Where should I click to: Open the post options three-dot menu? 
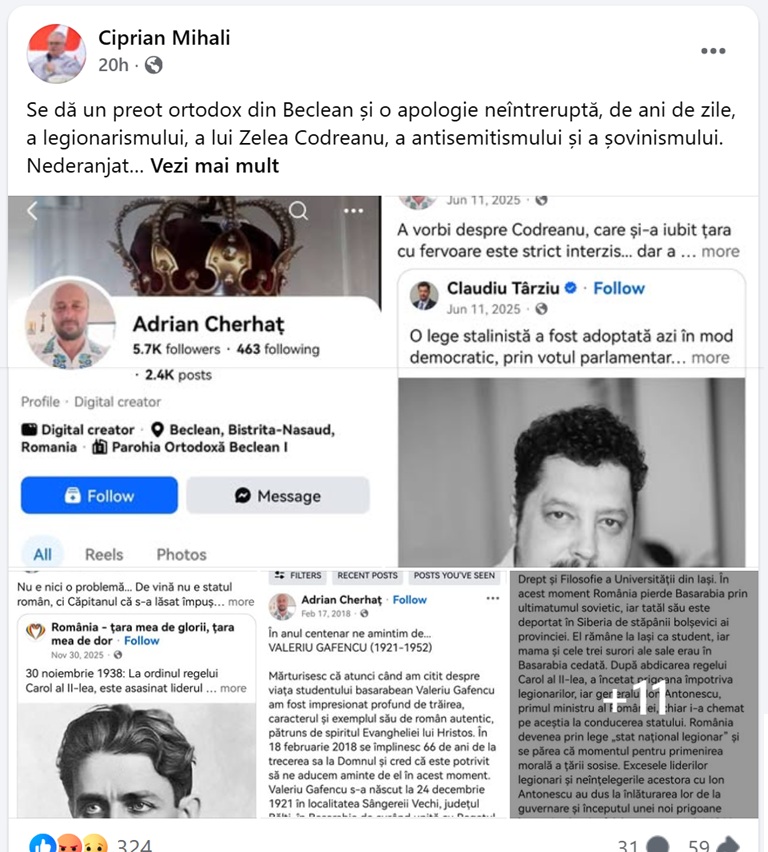pos(713,51)
